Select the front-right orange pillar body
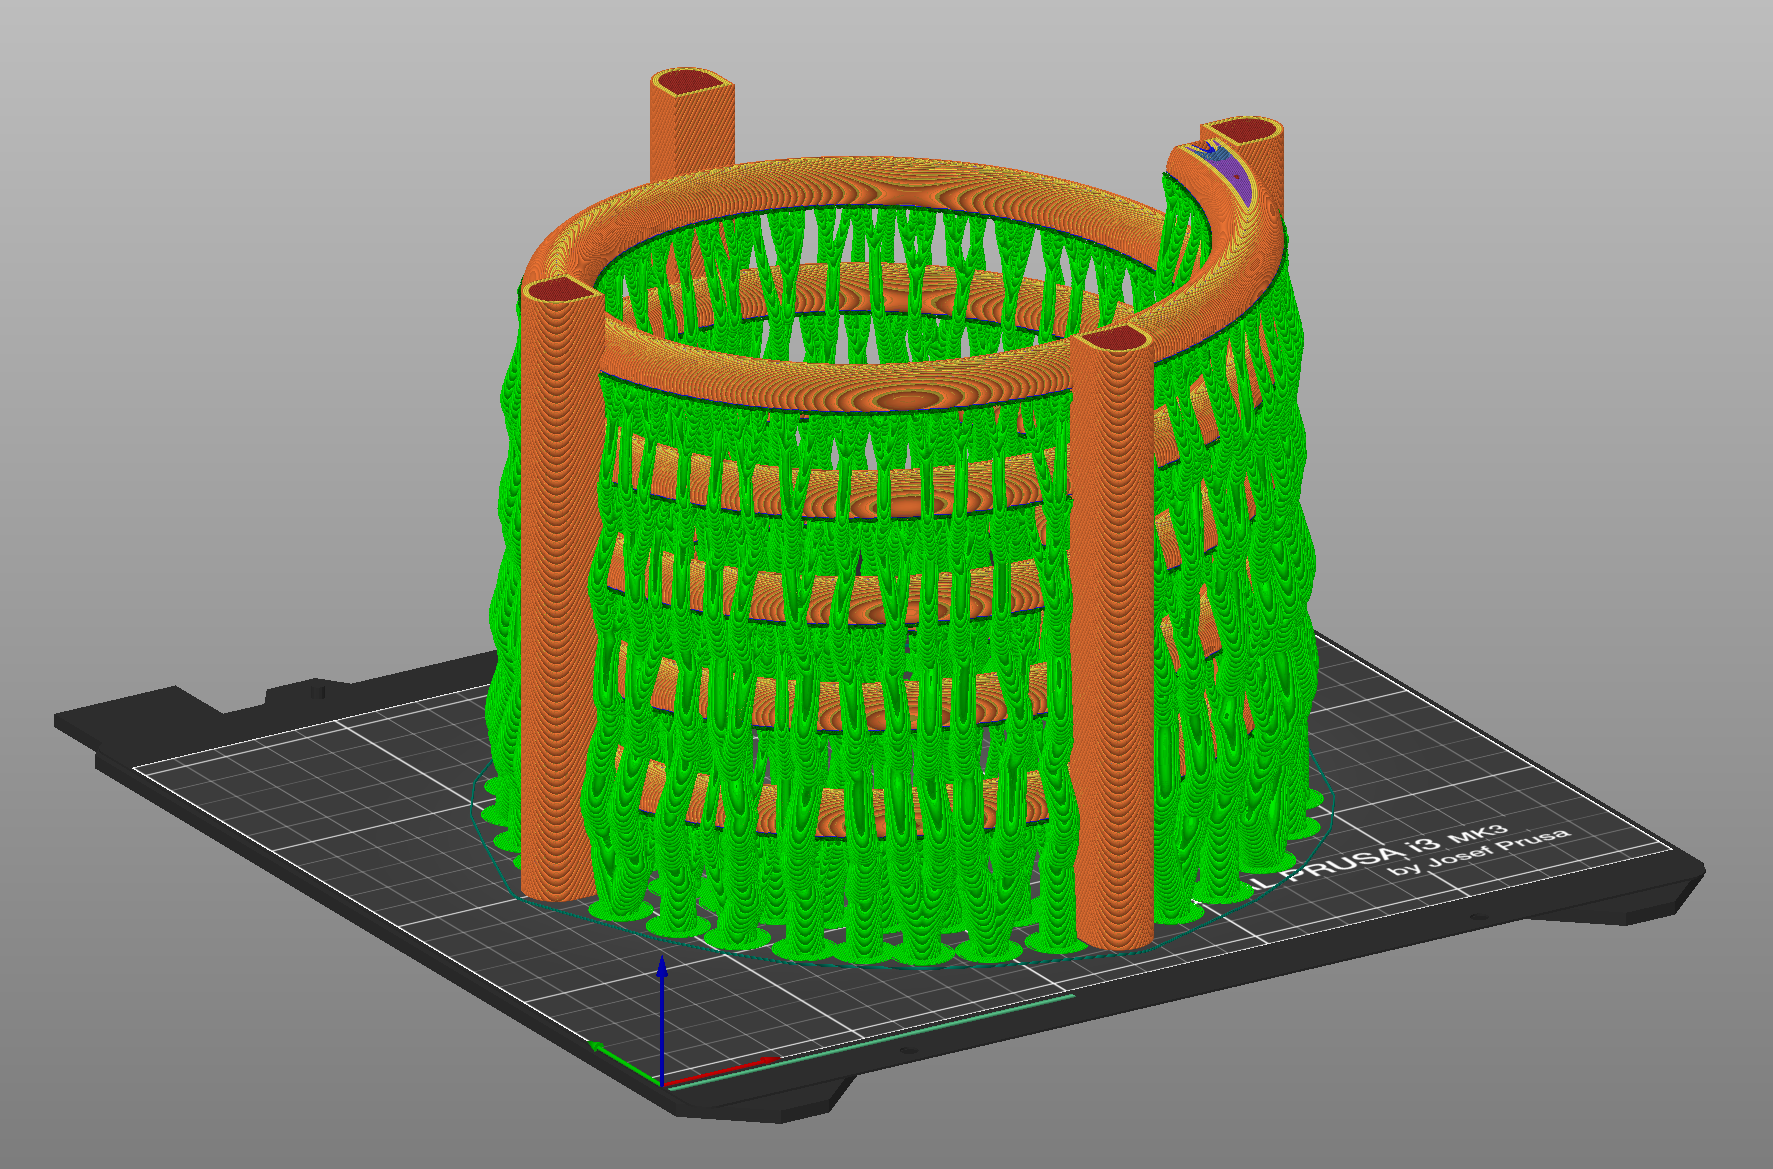1773x1169 pixels. 1110,650
